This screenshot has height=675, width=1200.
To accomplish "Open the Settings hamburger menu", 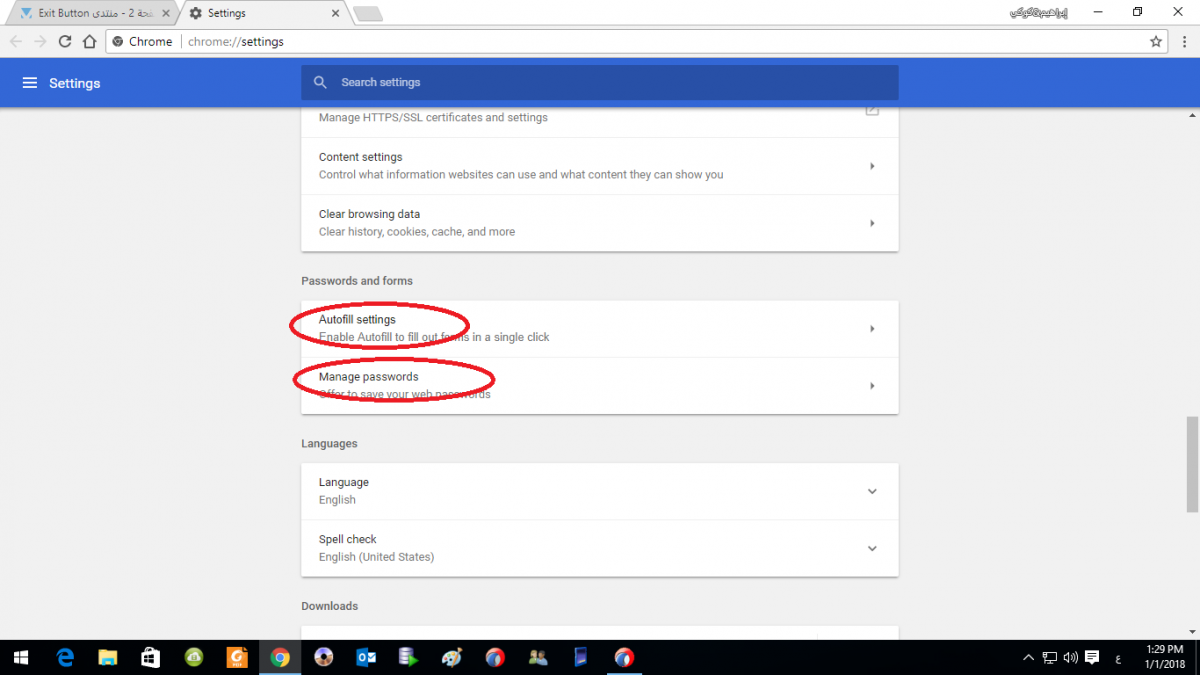I will coord(30,83).
